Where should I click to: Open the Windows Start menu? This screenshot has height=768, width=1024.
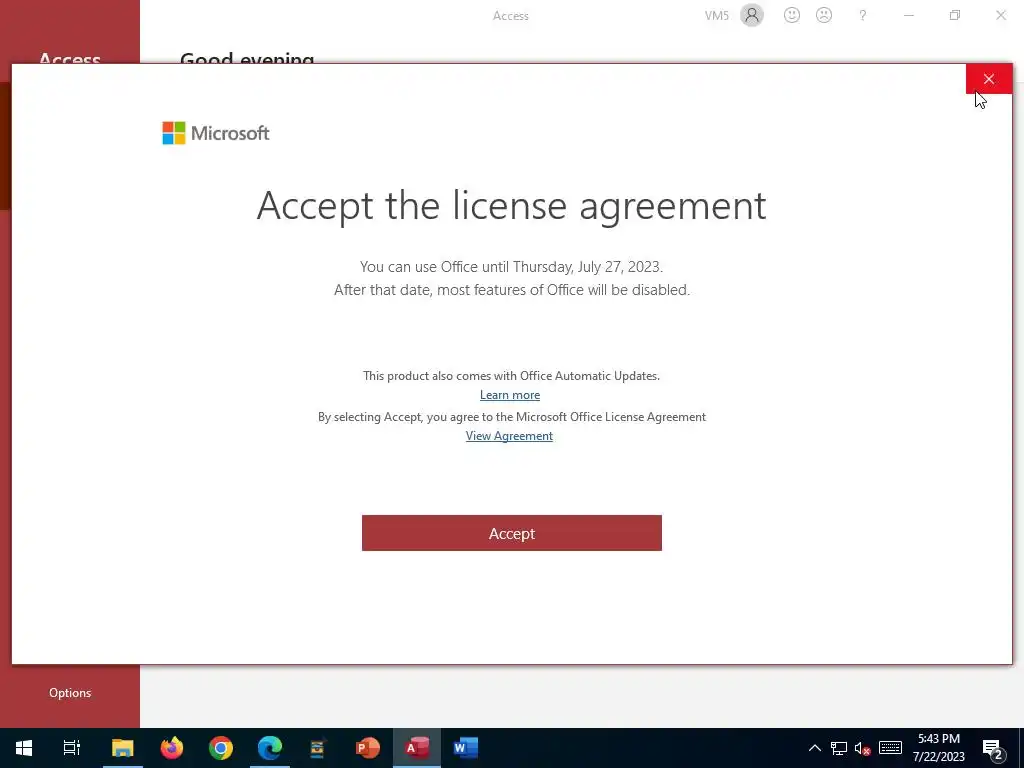(24, 748)
